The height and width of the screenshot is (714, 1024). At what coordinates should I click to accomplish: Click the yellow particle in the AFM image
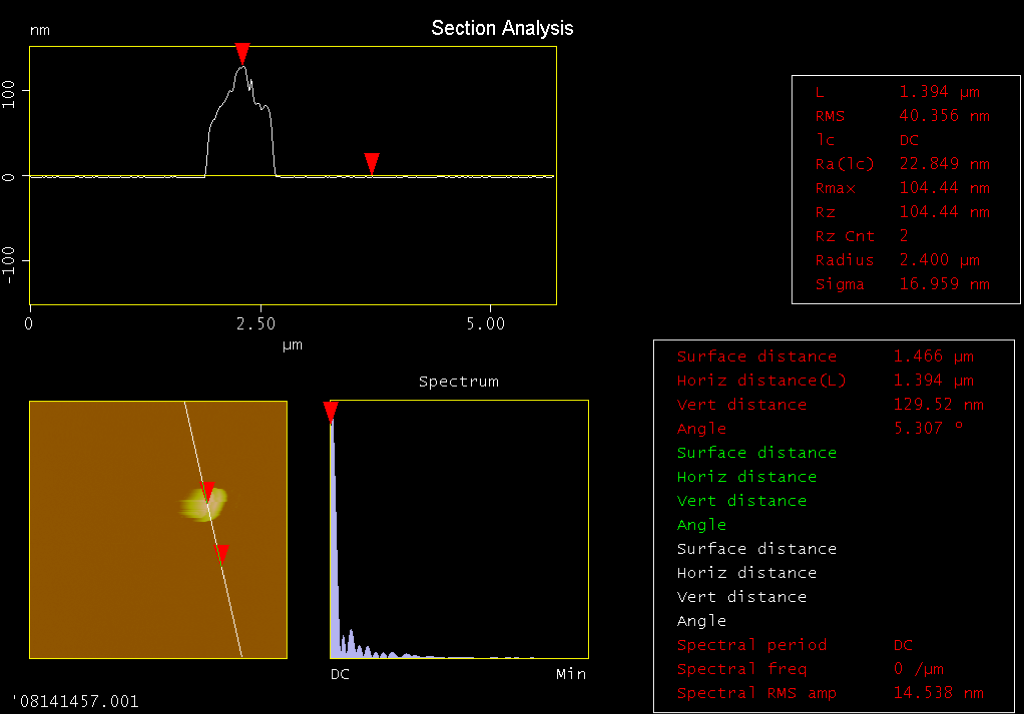[x=204, y=504]
